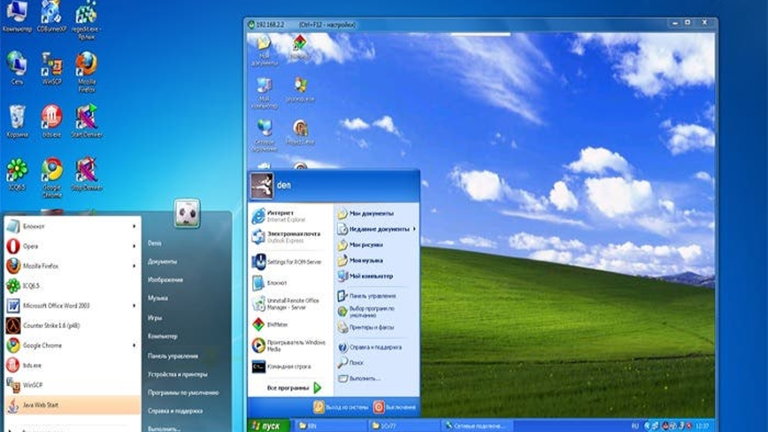Launch ICQ6.5 from the start menu list

point(72,286)
